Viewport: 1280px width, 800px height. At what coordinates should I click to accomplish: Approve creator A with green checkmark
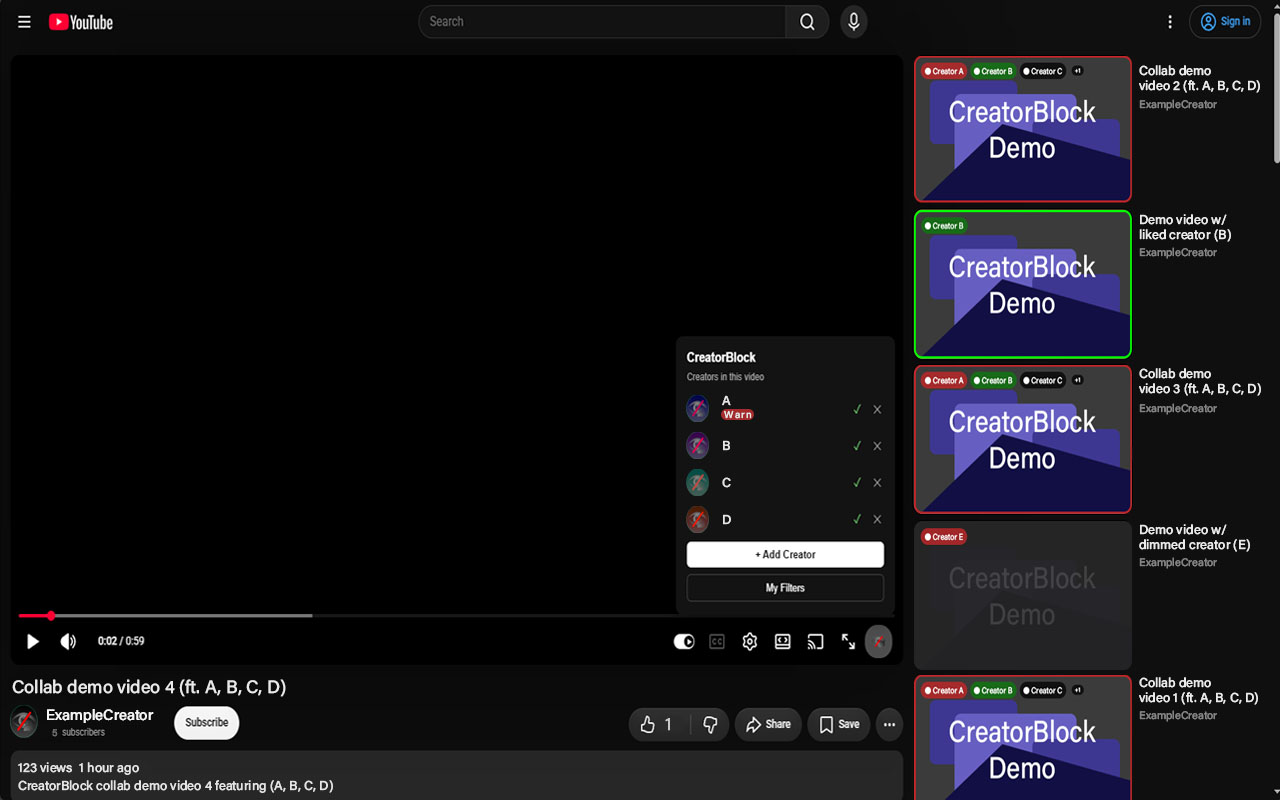tap(857, 409)
